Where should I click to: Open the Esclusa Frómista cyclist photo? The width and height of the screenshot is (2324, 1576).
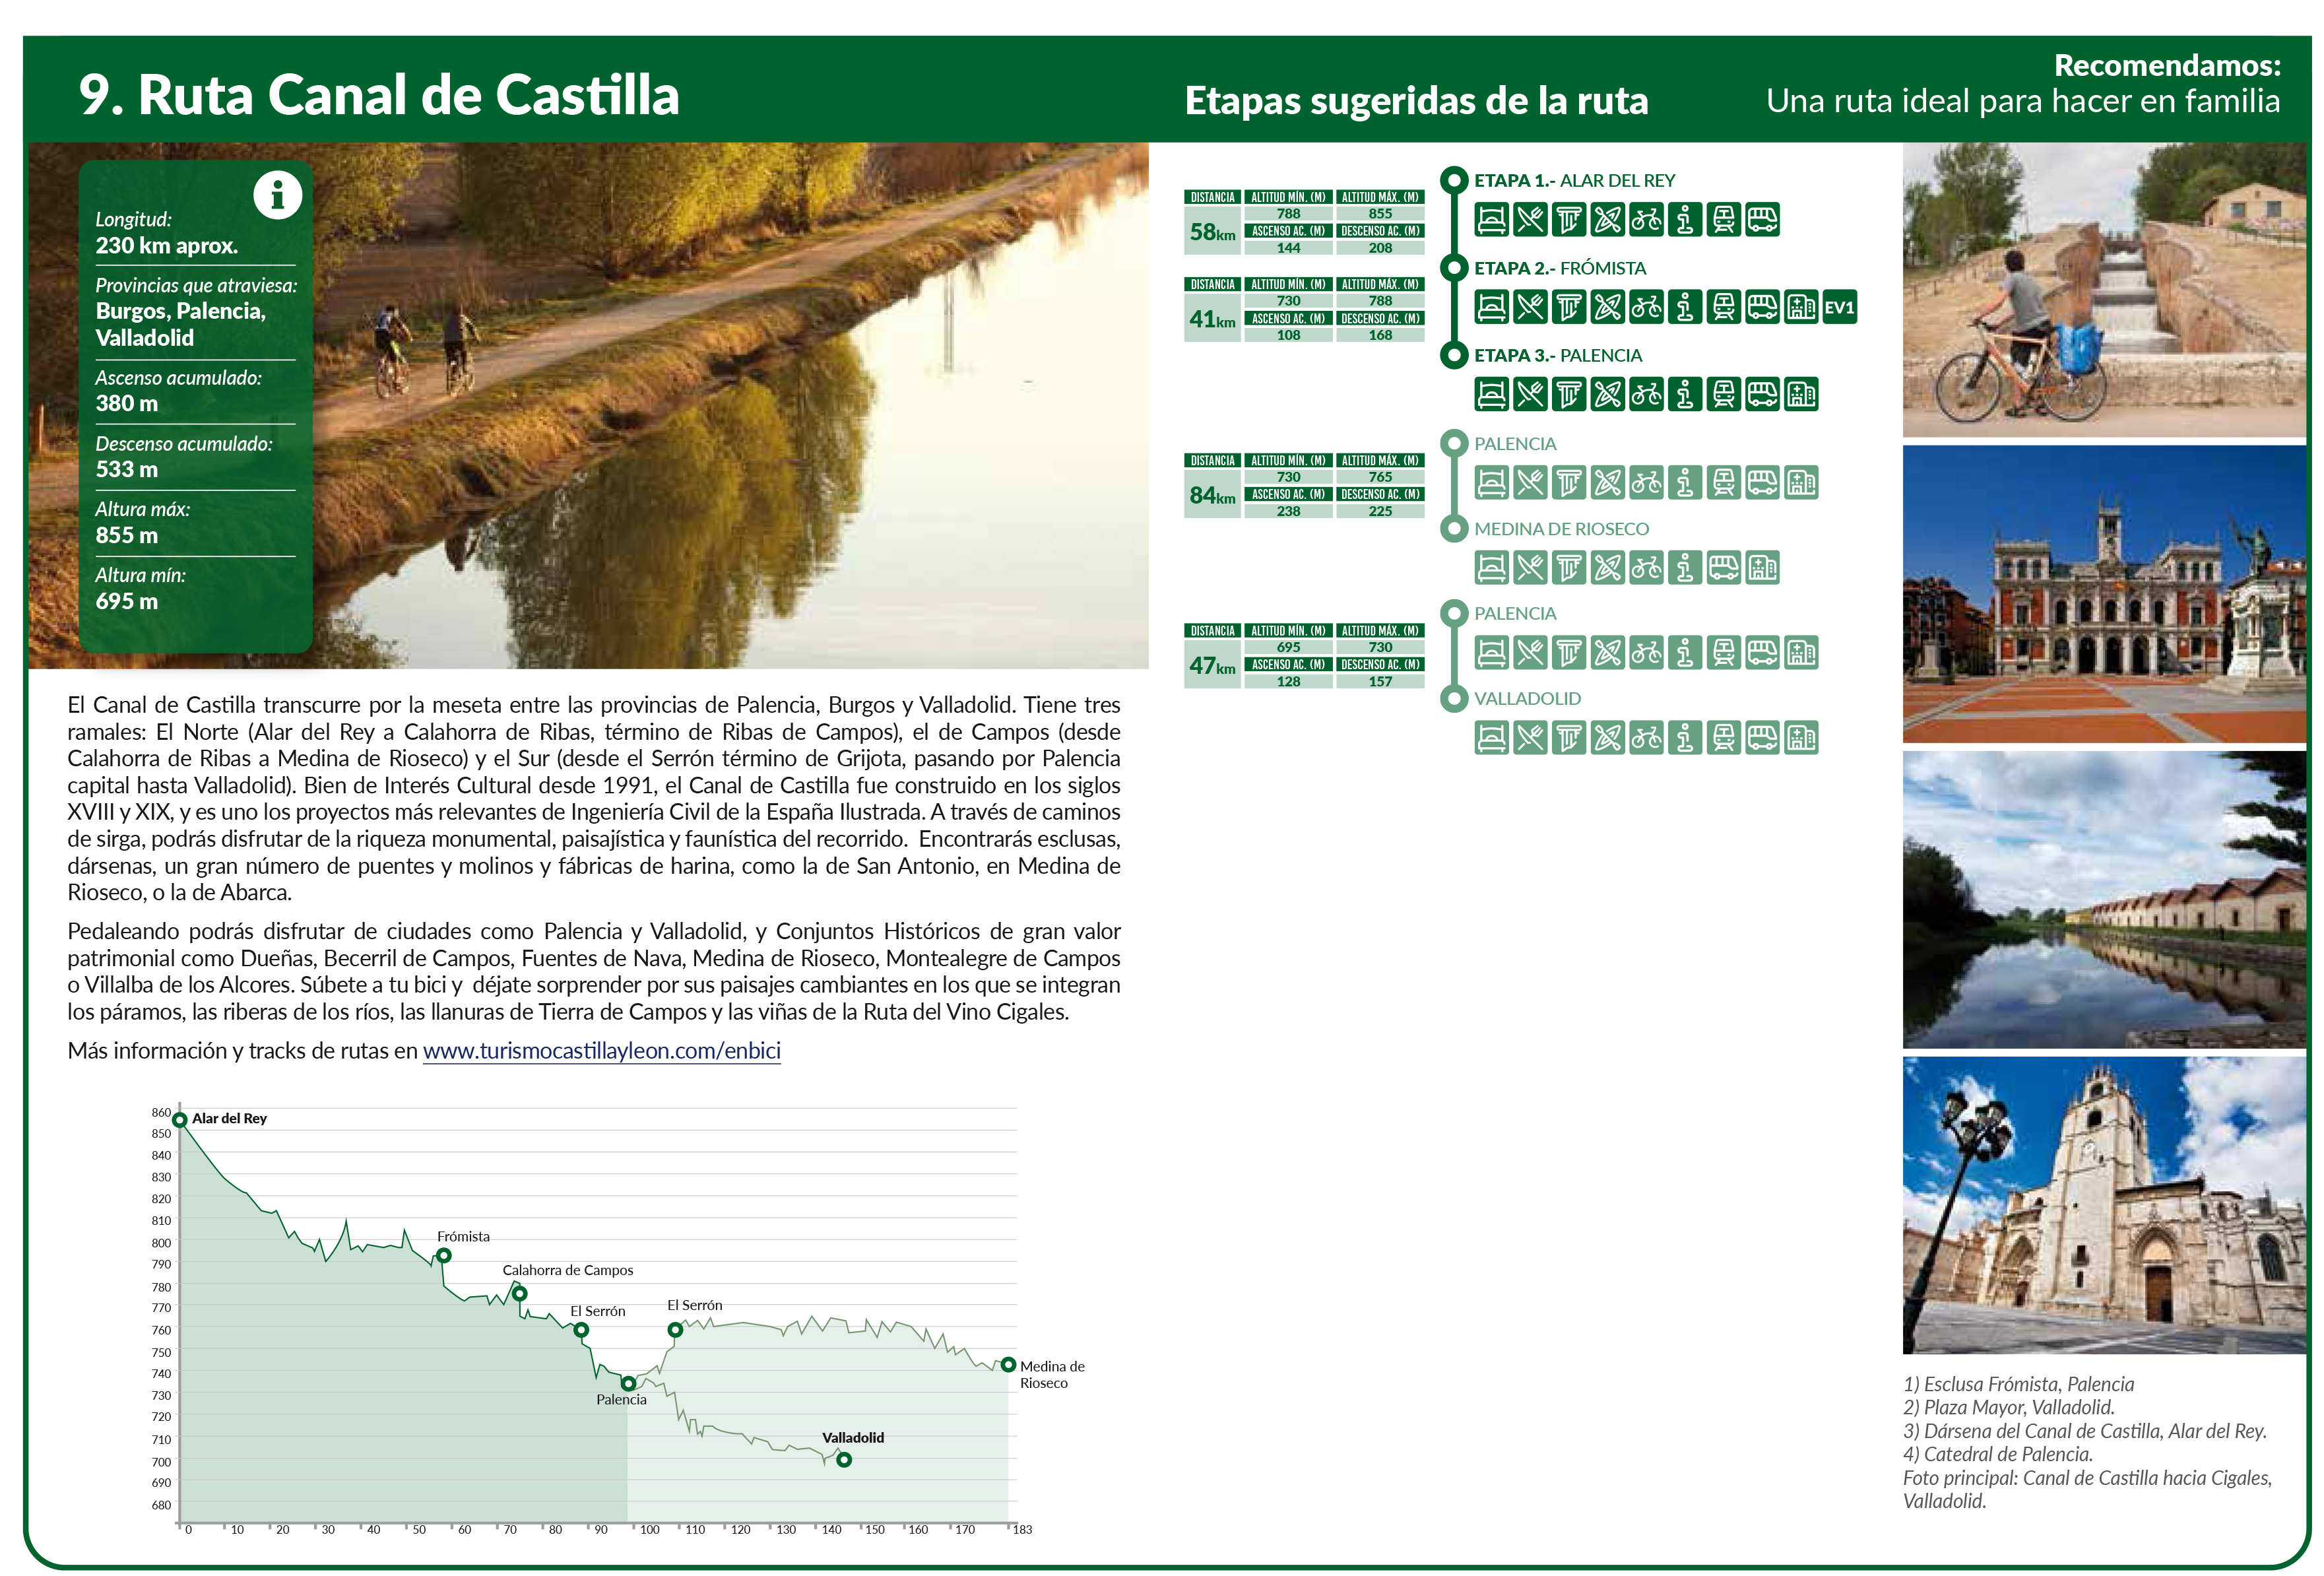click(2104, 290)
